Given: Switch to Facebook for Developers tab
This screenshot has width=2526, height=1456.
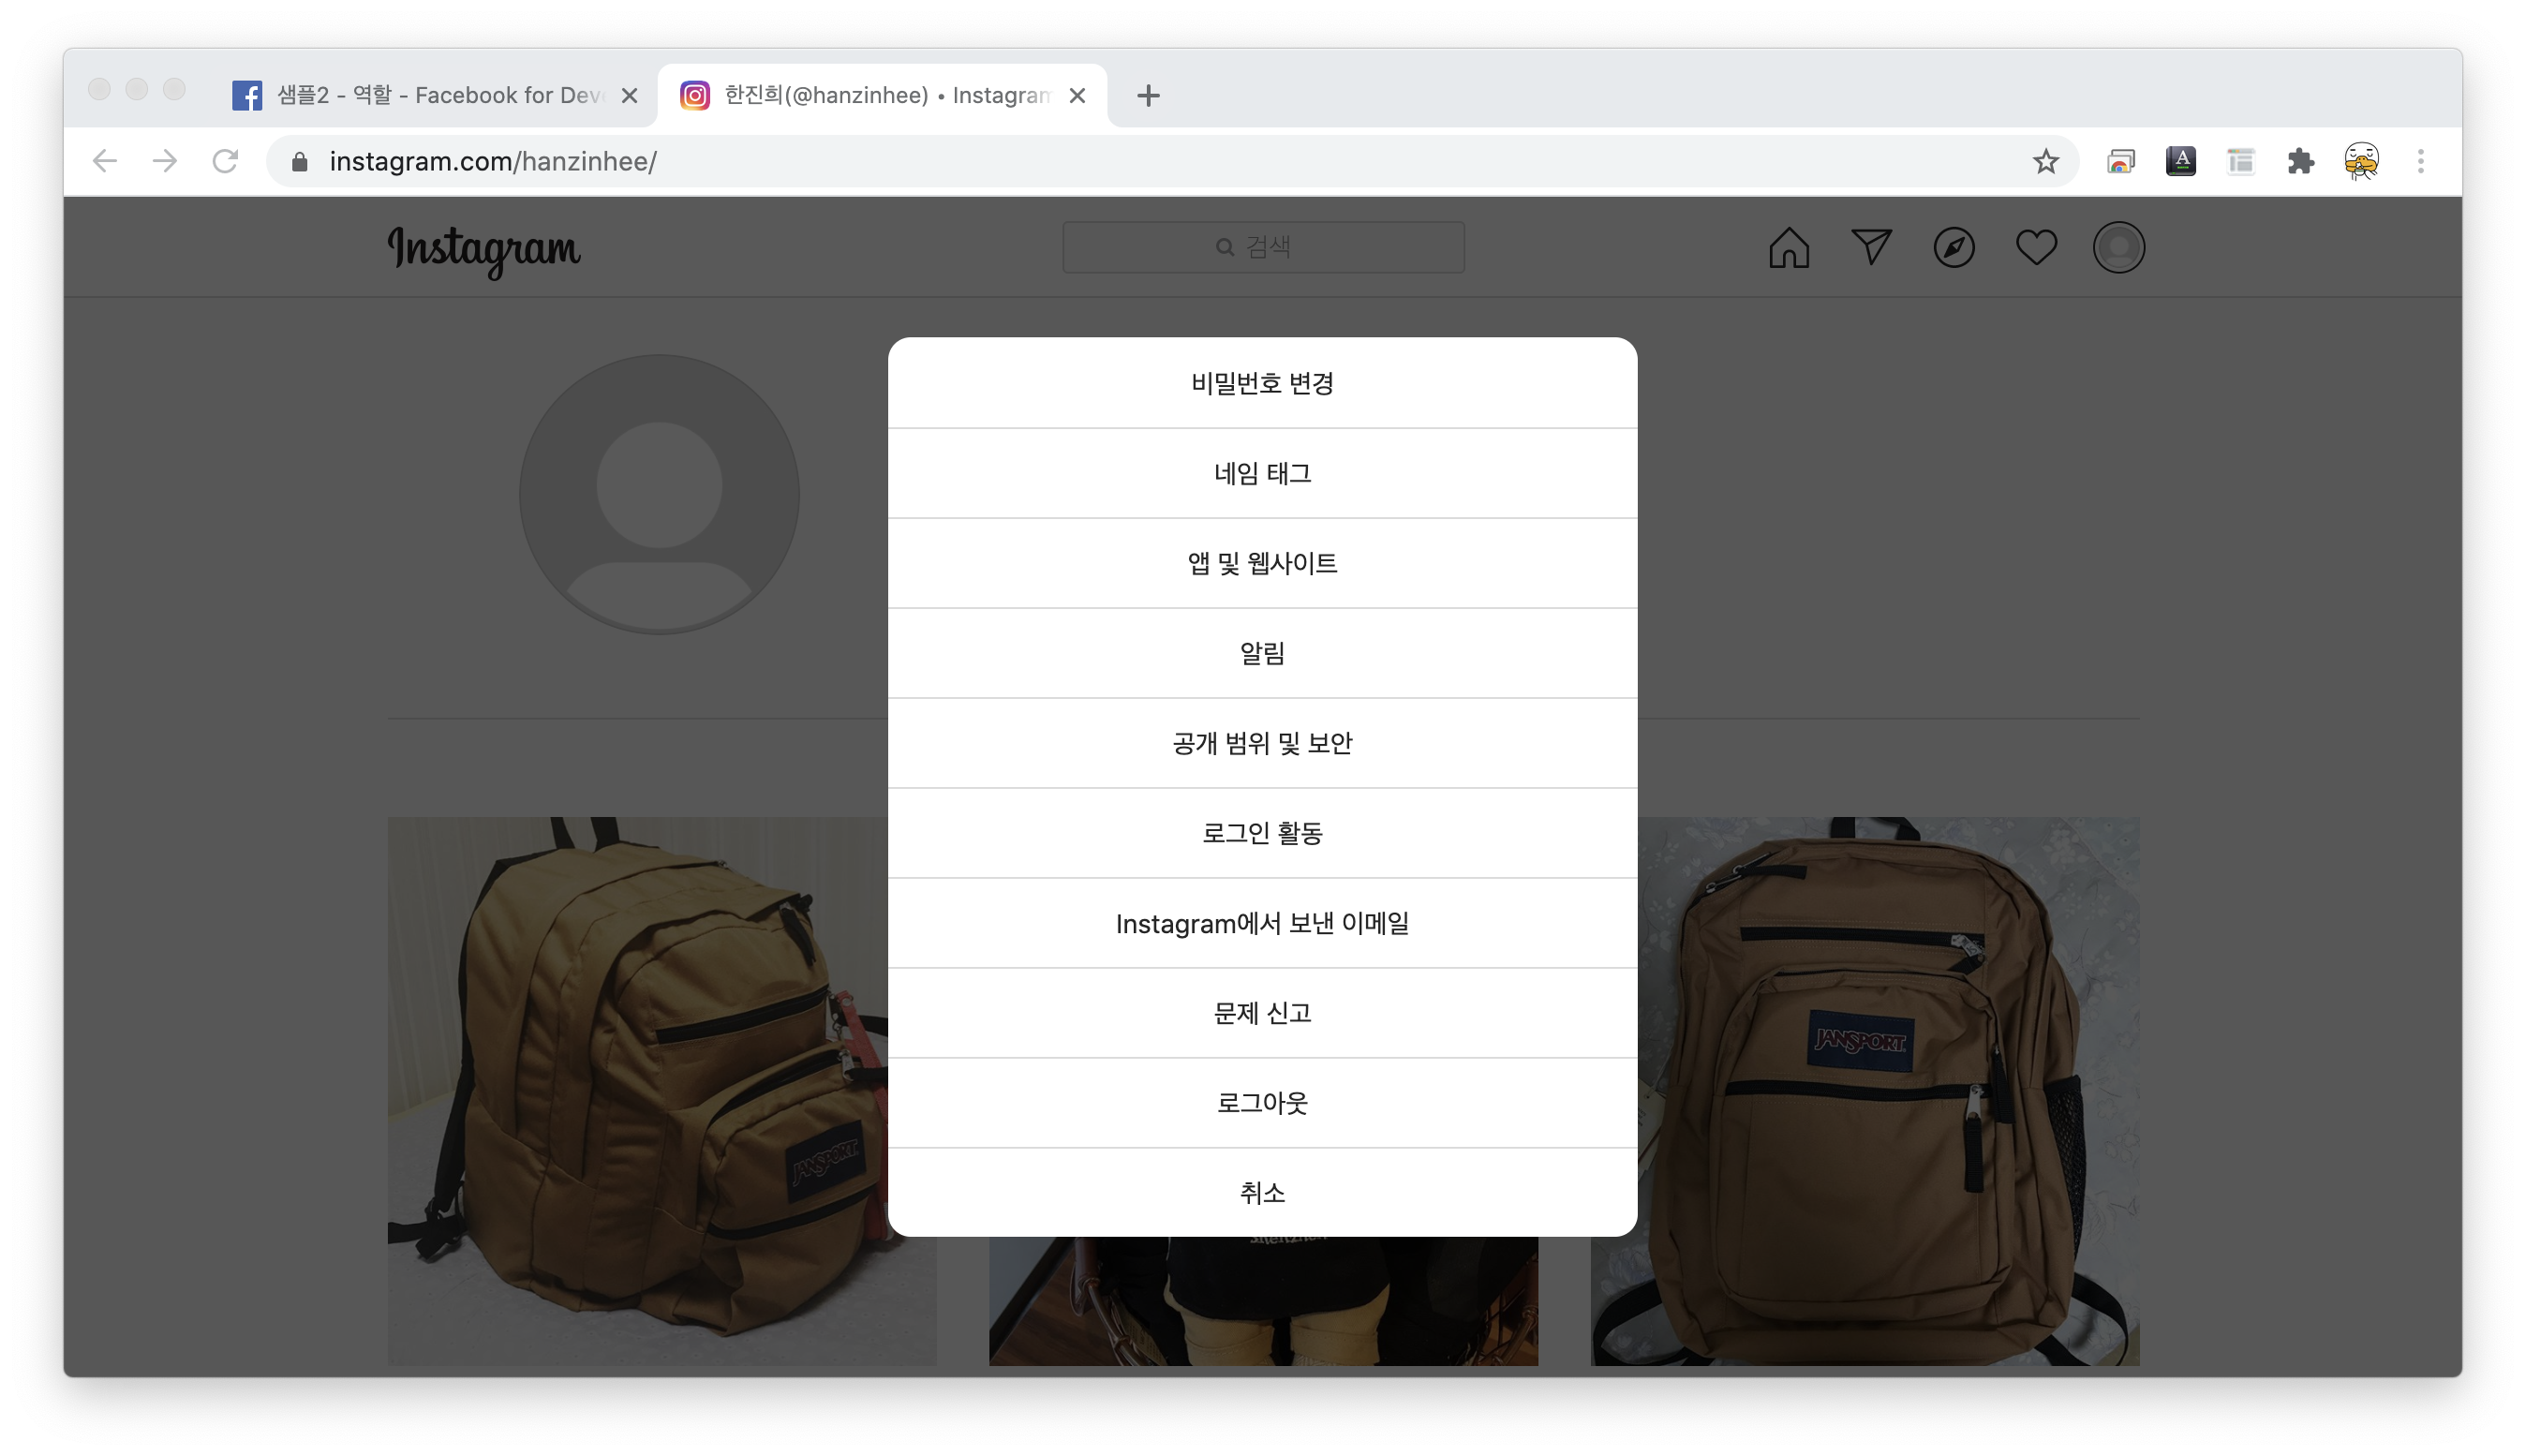Looking at the screenshot, I should (x=430, y=96).
